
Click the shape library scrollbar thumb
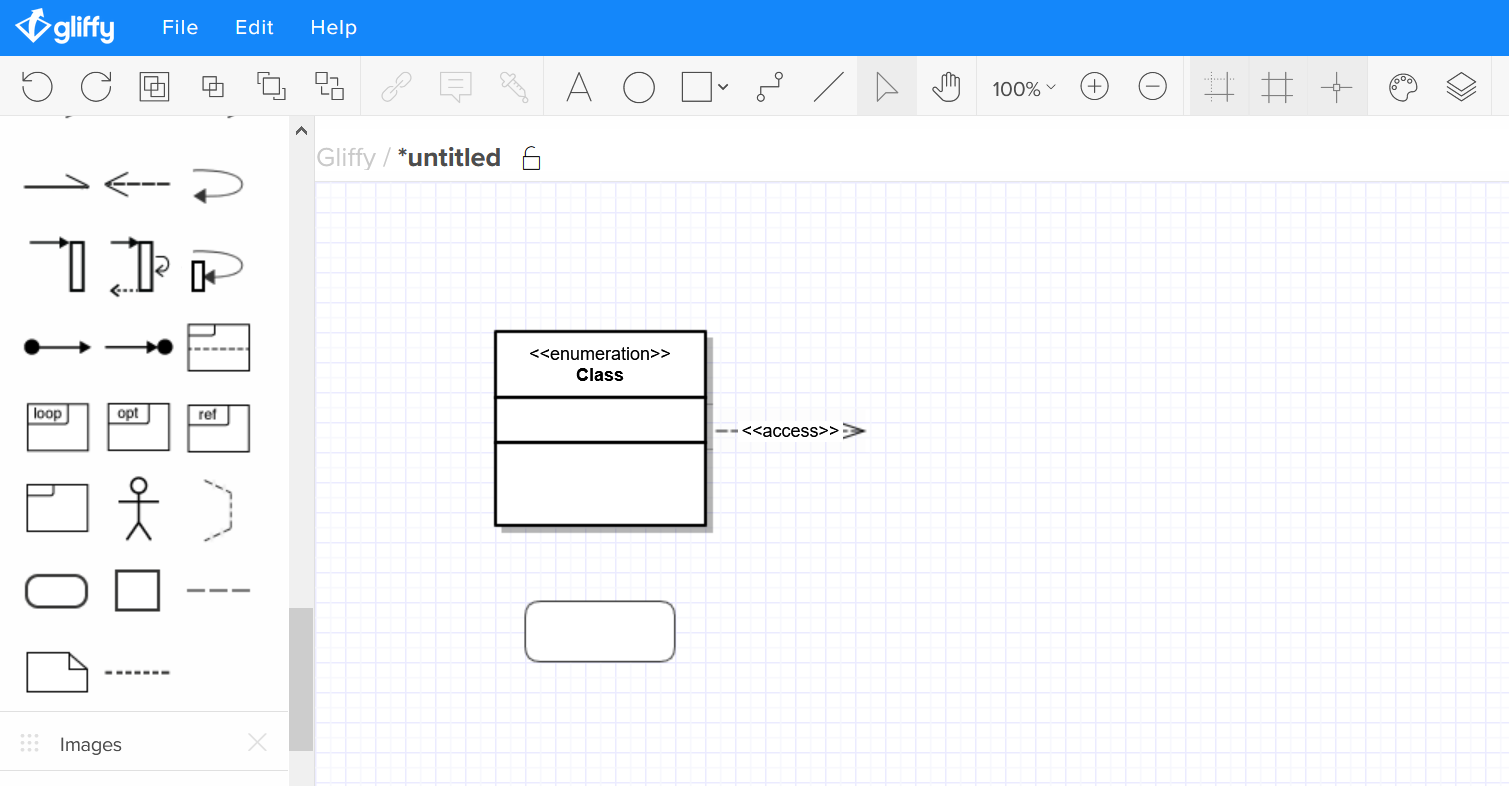(301, 679)
